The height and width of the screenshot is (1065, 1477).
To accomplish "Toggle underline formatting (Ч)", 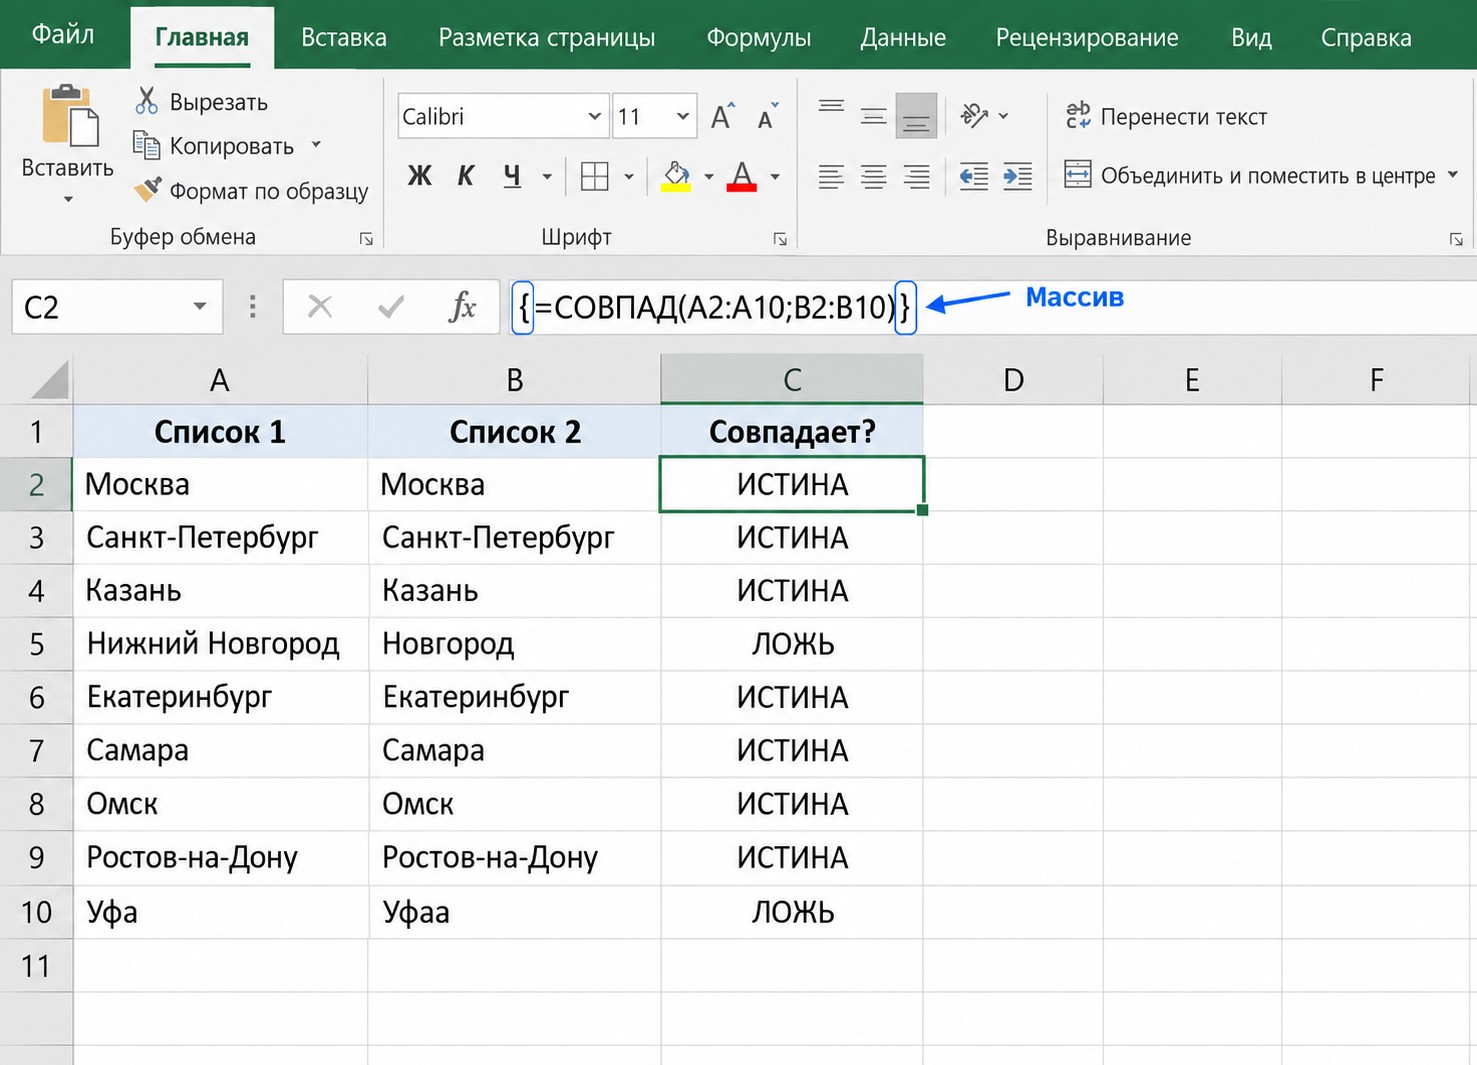I will [x=512, y=176].
